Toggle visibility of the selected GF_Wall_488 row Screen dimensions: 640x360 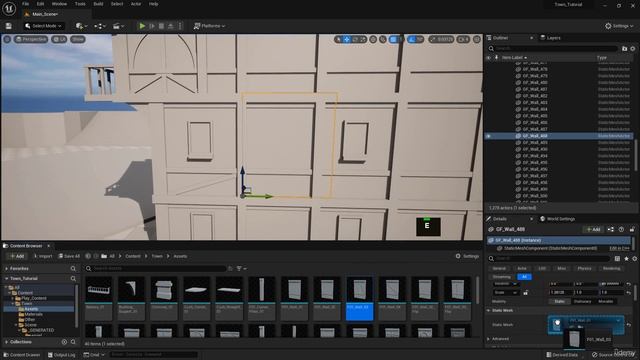click(x=489, y=136)
